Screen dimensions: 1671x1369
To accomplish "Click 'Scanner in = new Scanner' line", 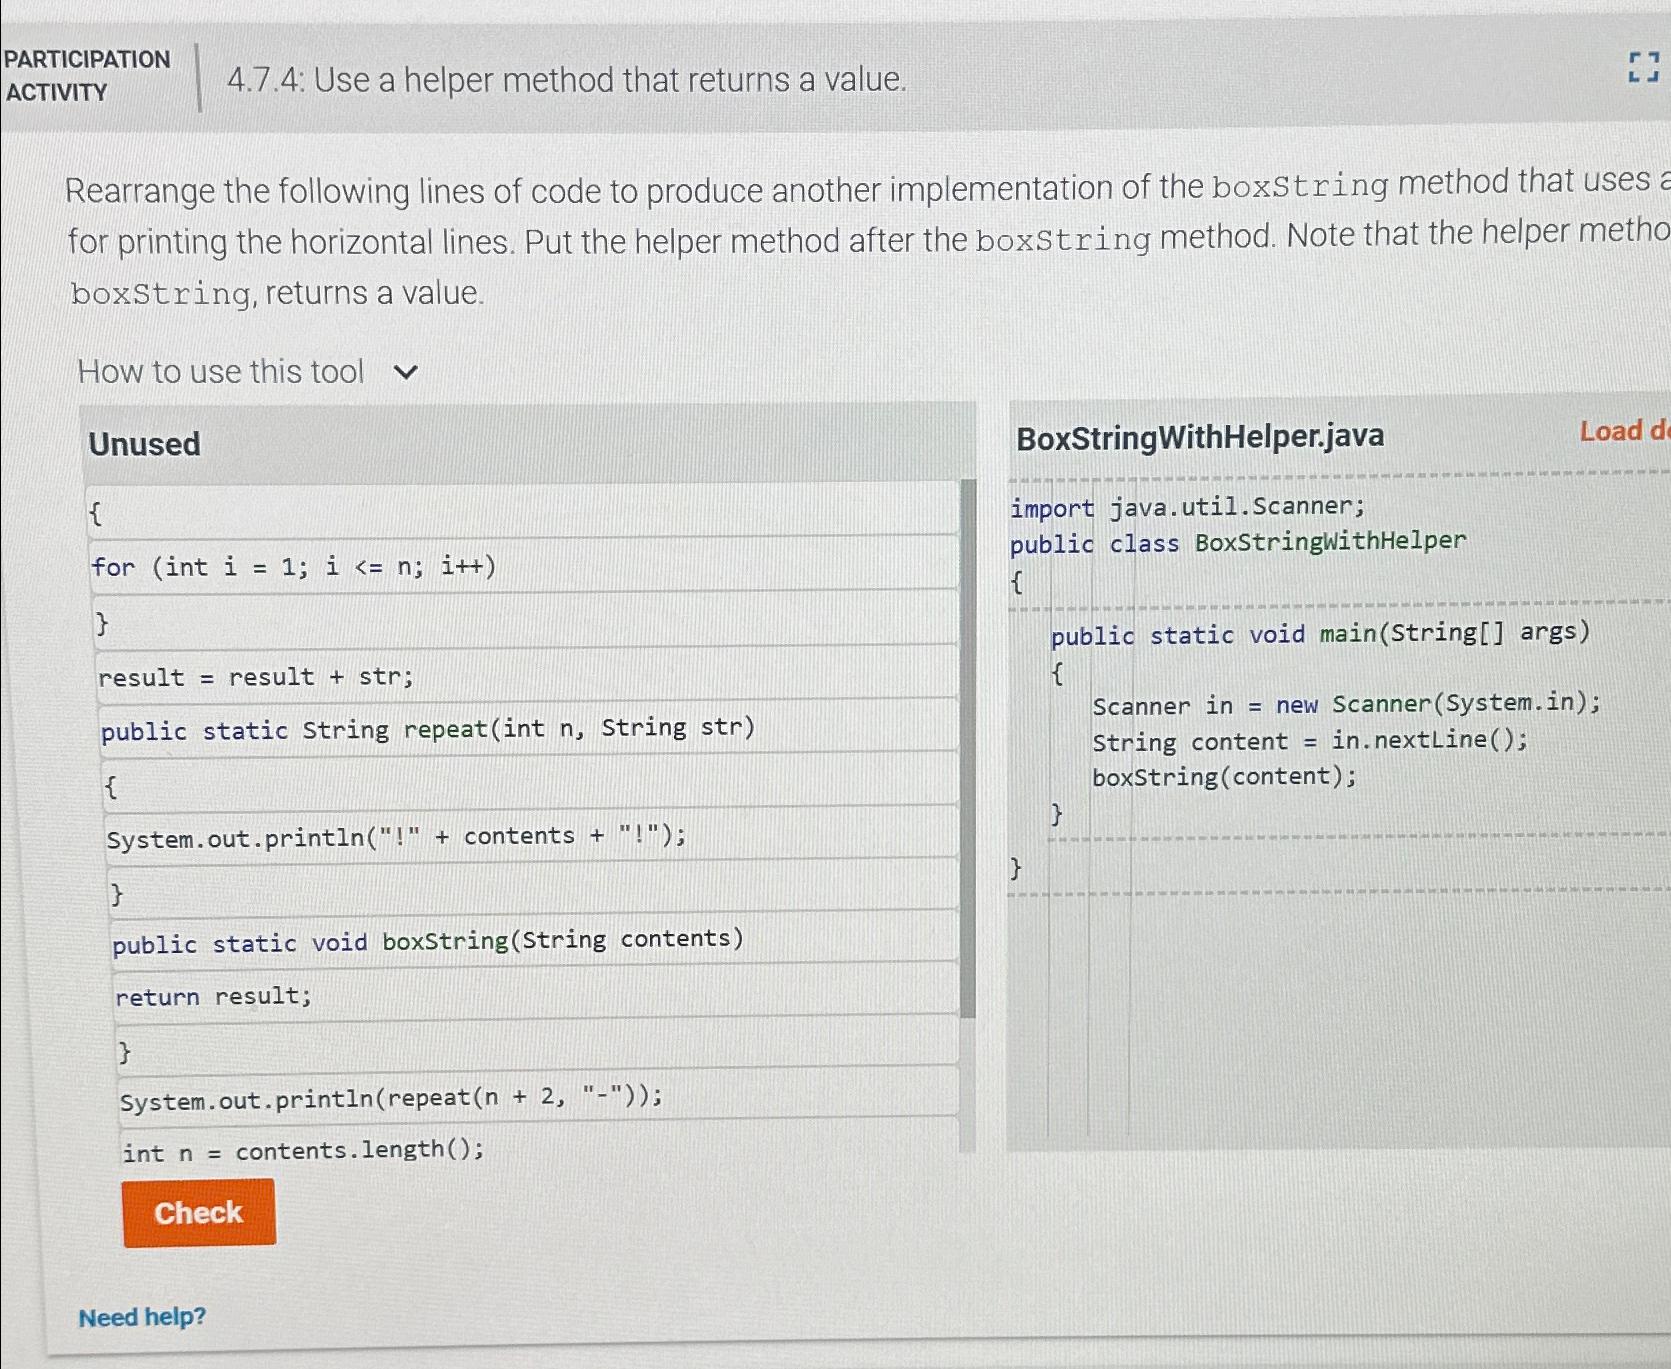I will click(1345, 704).
